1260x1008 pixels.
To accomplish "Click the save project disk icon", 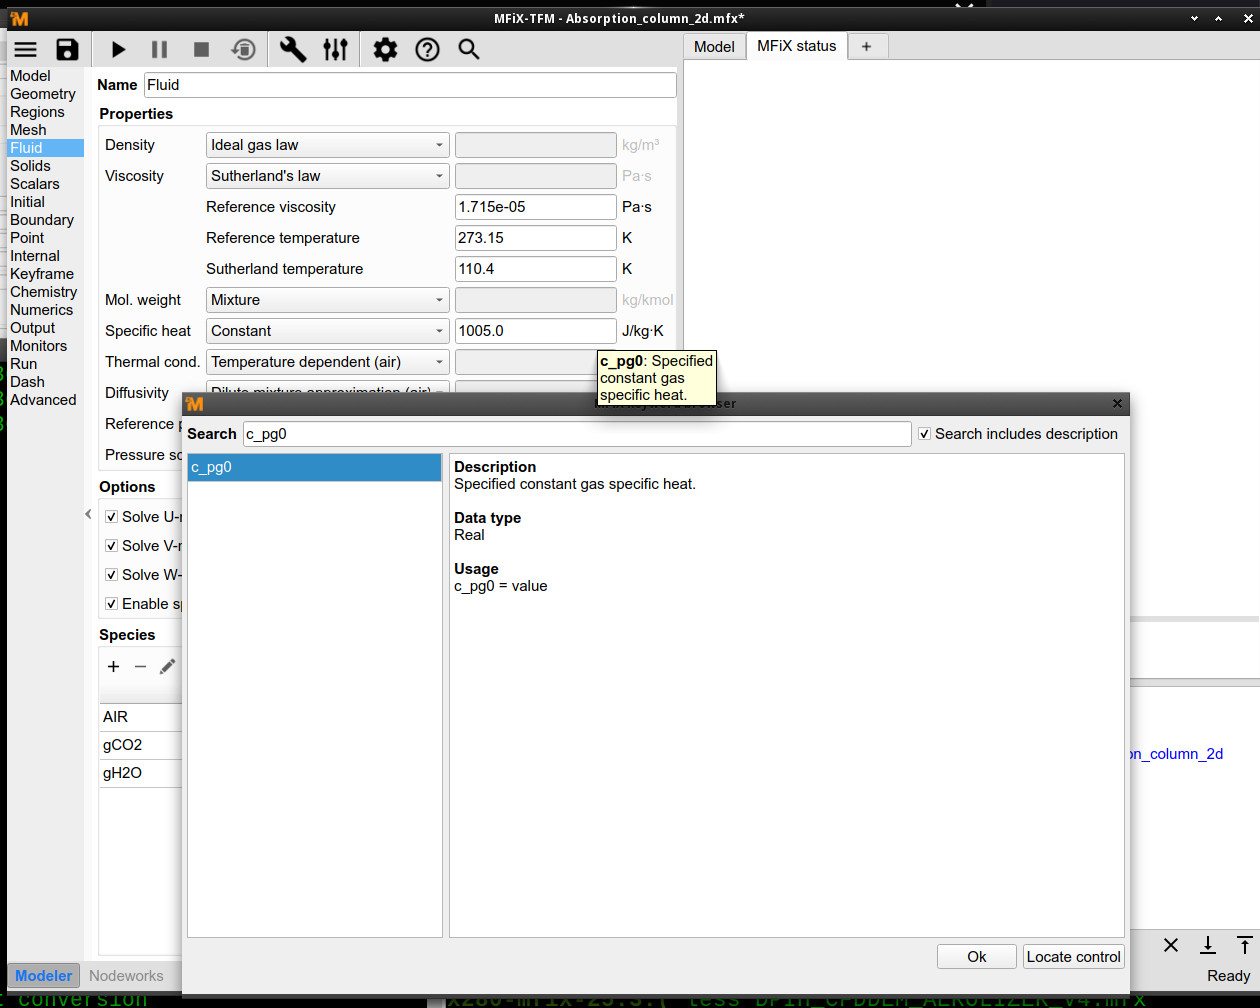I will tap(67, 50).
